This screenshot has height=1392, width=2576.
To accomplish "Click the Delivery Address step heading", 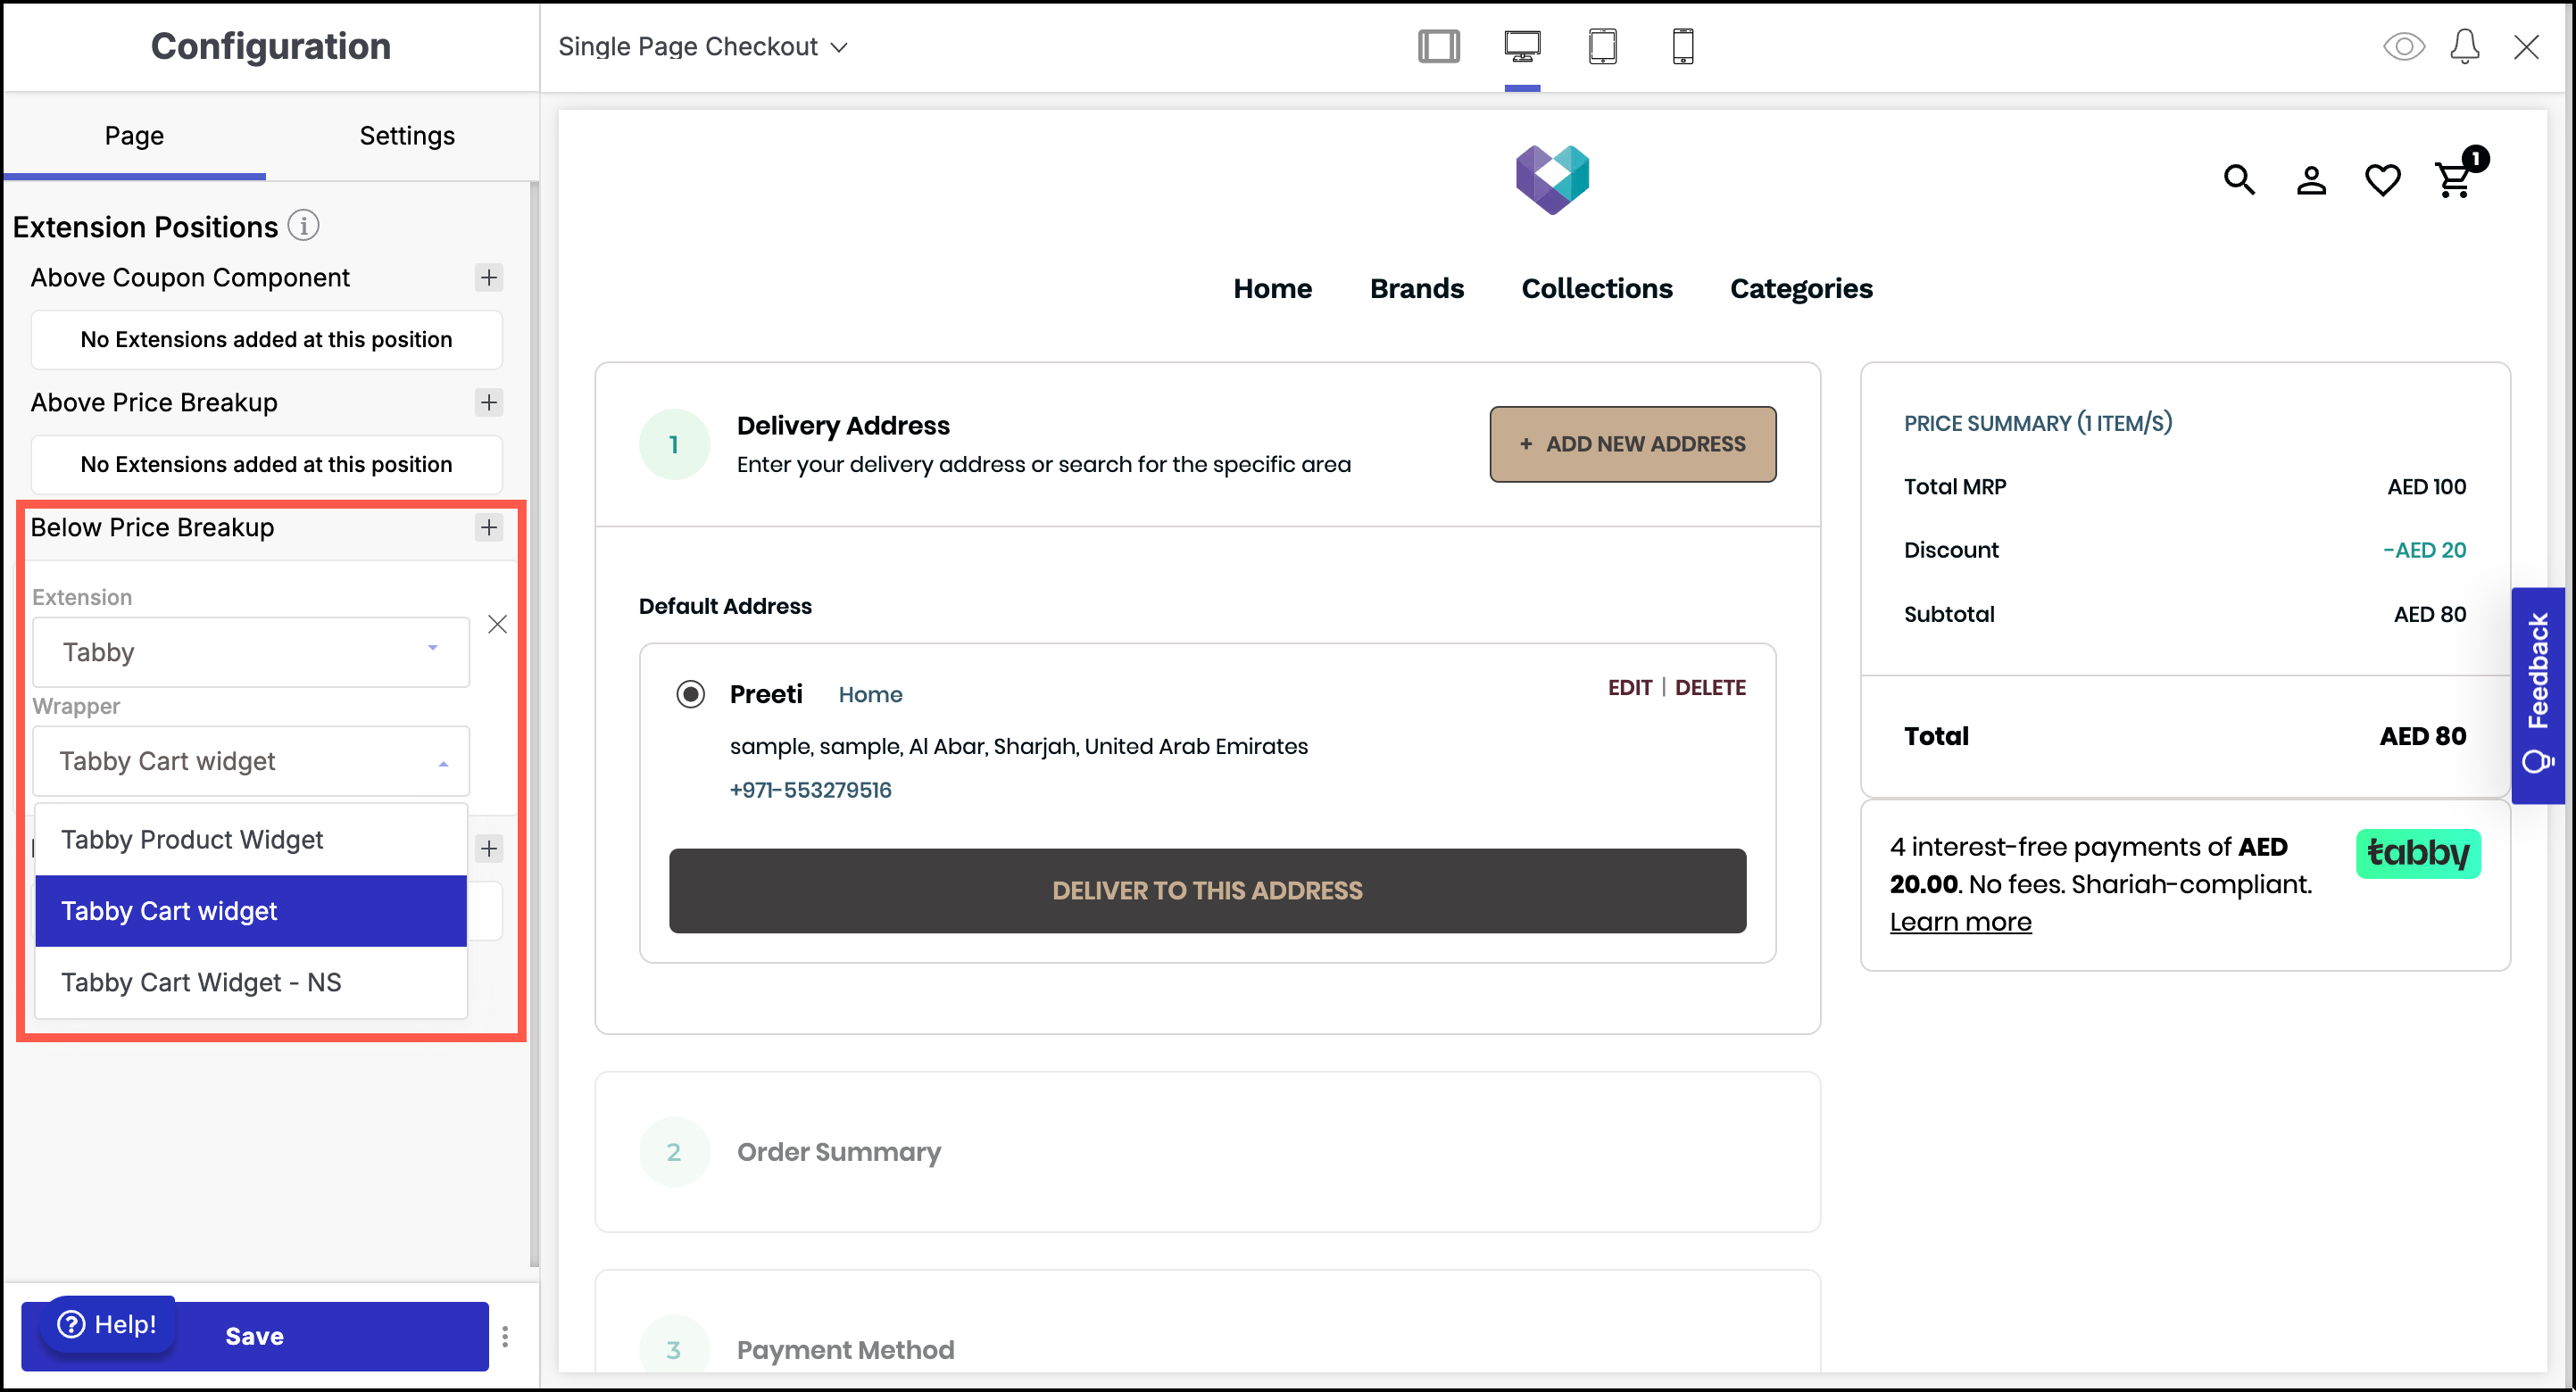I will coord(843,426).
